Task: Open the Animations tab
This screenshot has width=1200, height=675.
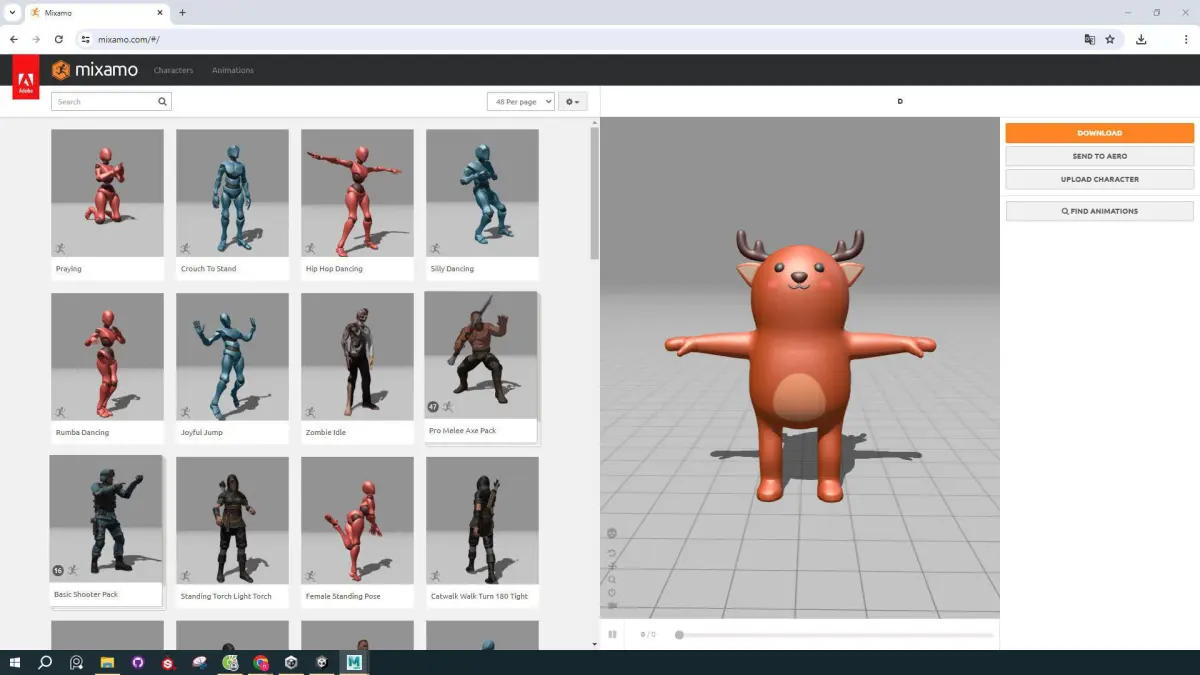Action: (x=233, y=70)
